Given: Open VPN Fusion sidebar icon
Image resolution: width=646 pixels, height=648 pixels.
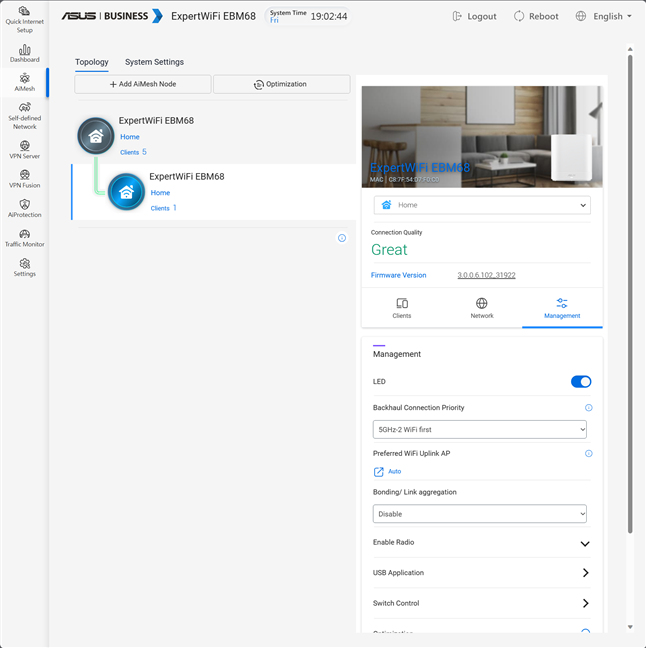Looking at the screenshot, I should pyautogui.click(x=24, y=179).
